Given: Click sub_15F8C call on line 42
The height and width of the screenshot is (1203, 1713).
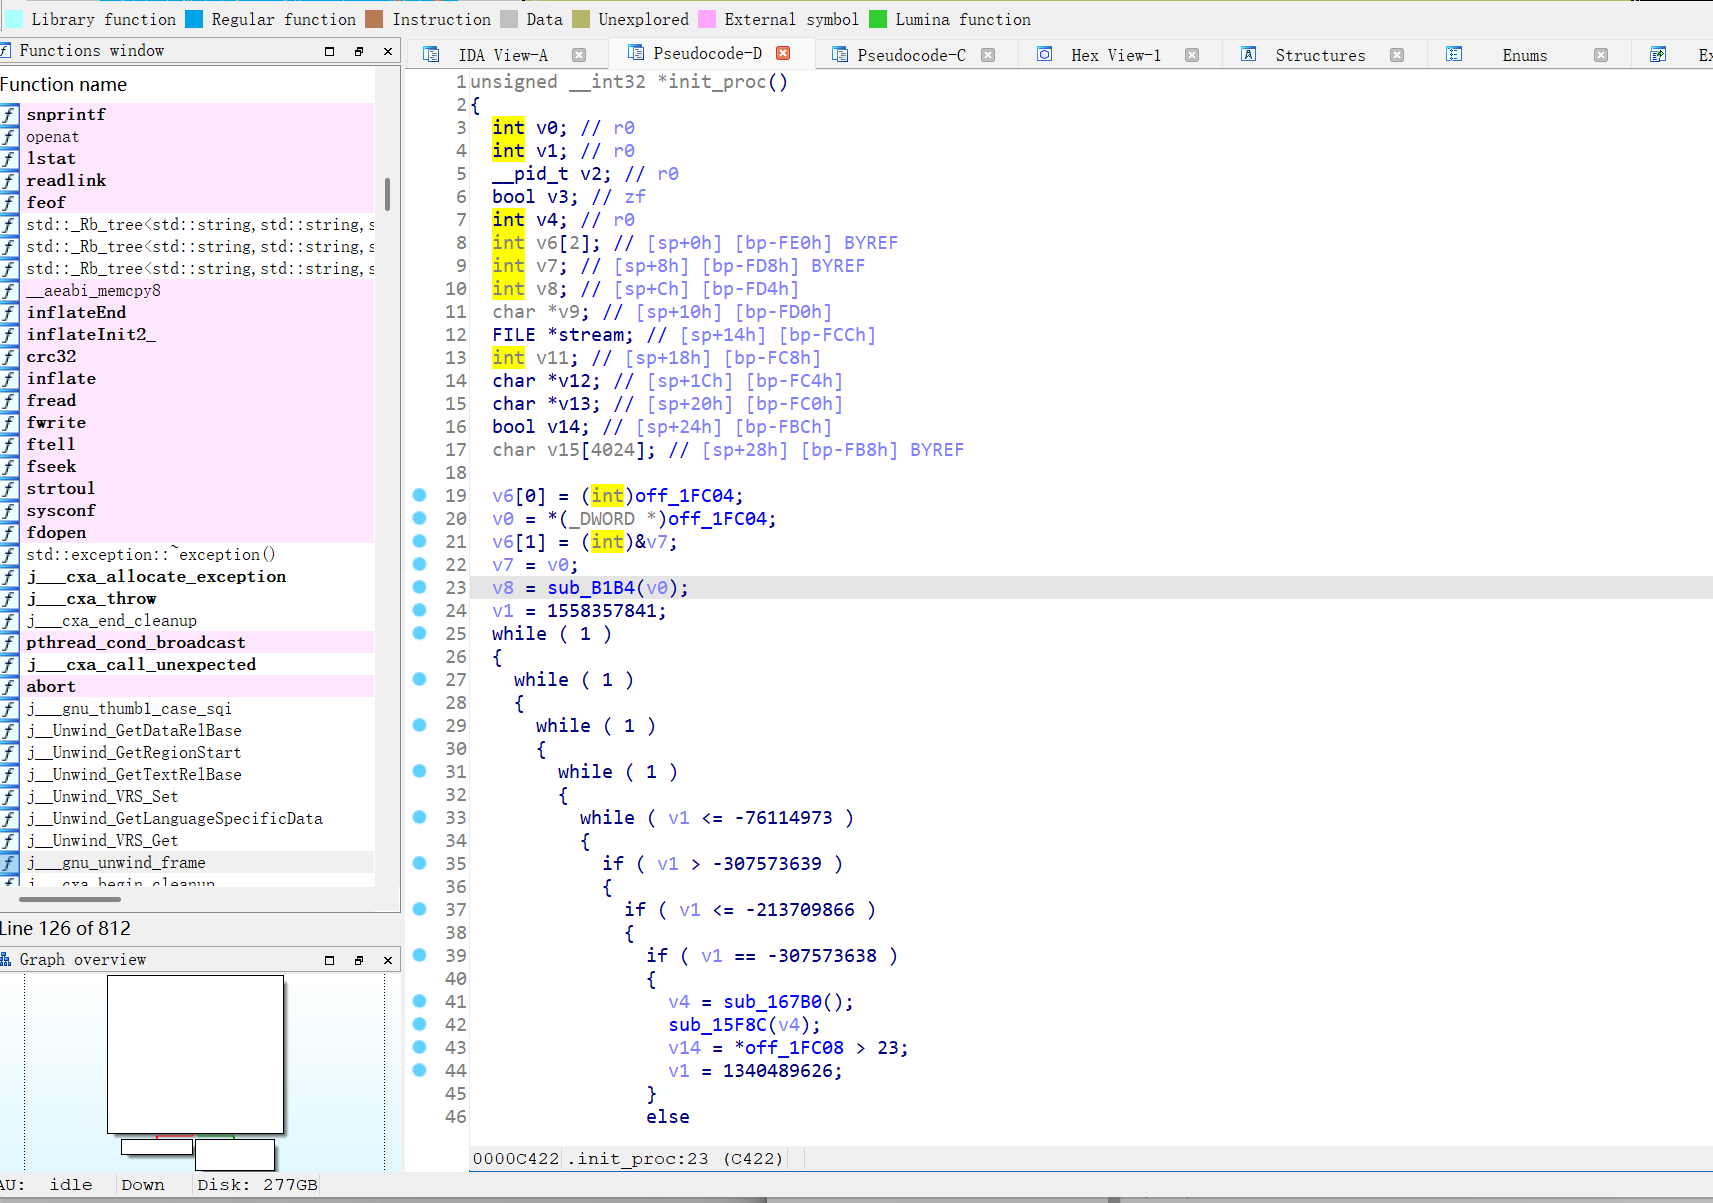Looking at the screenshot, I should click(718, 1025).
